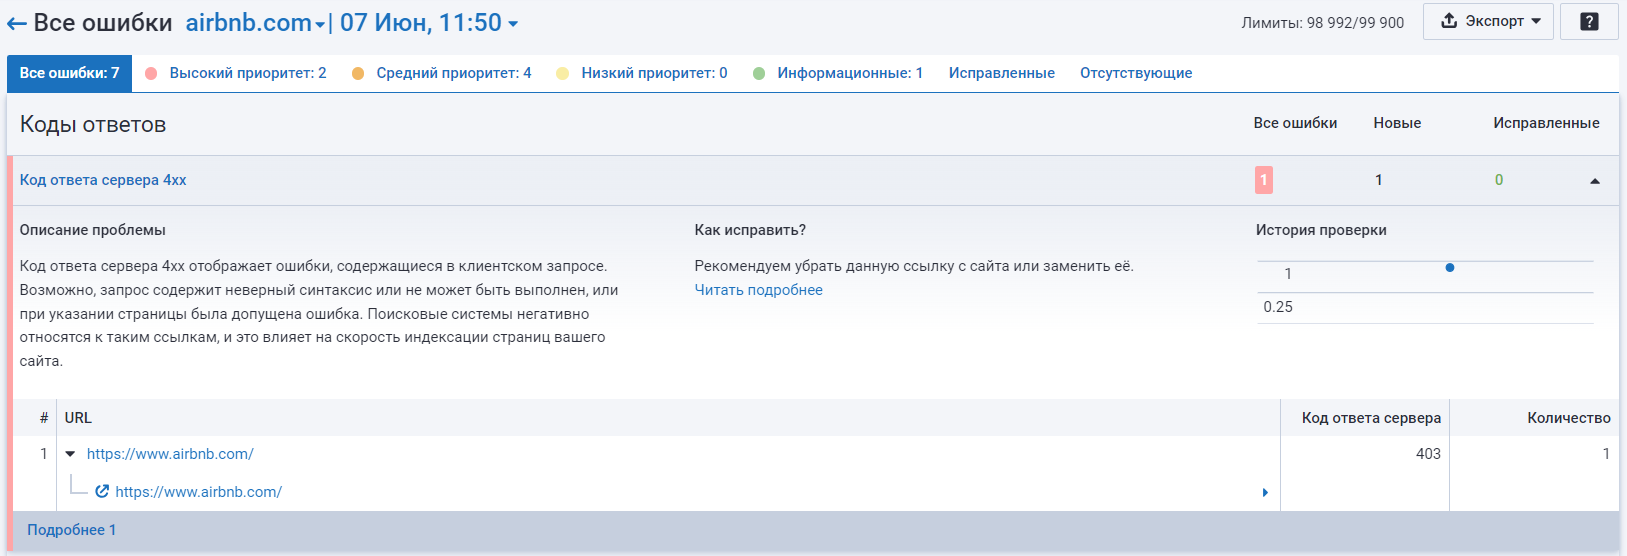The image size is (1627, 556).
Task: Open the Читать подробнее link
Action: [x=759, y=290]
